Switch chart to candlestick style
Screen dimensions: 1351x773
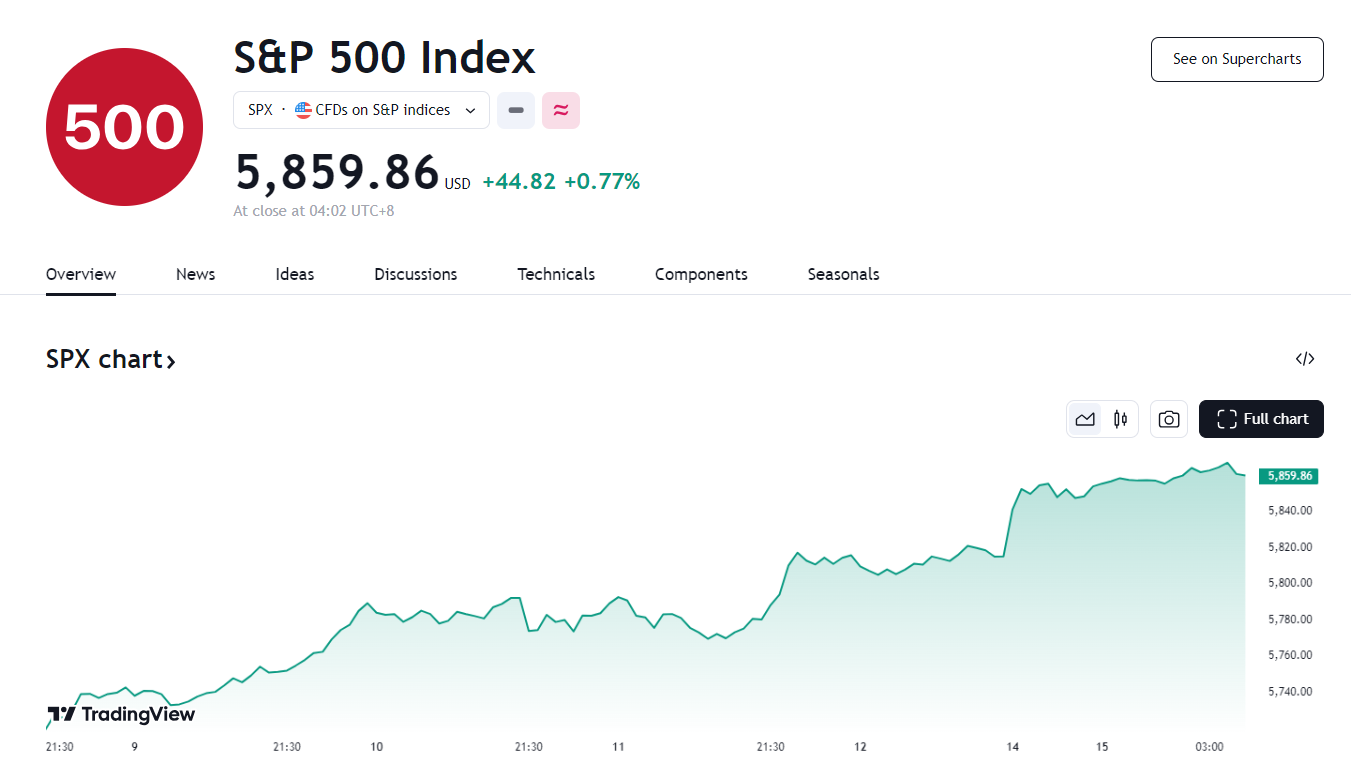1120,419
